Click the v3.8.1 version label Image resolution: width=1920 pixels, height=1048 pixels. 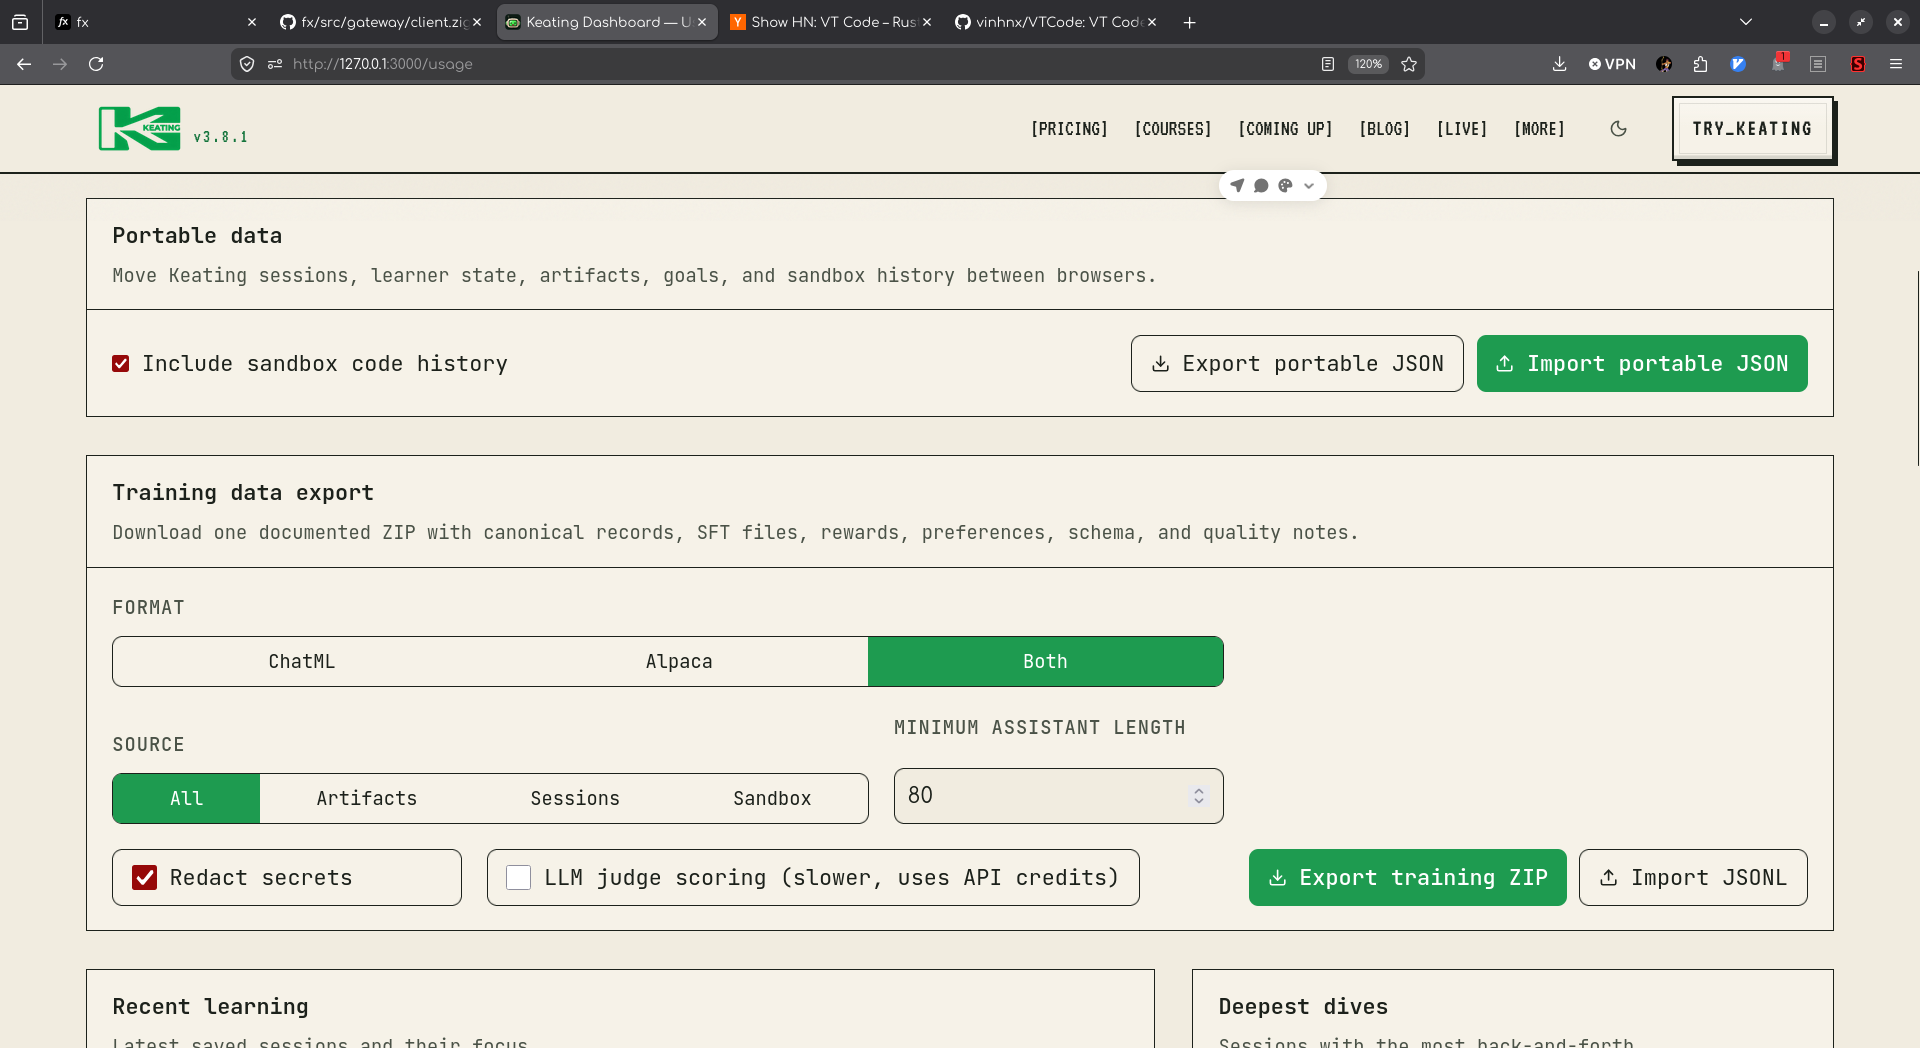coord(220,137)
